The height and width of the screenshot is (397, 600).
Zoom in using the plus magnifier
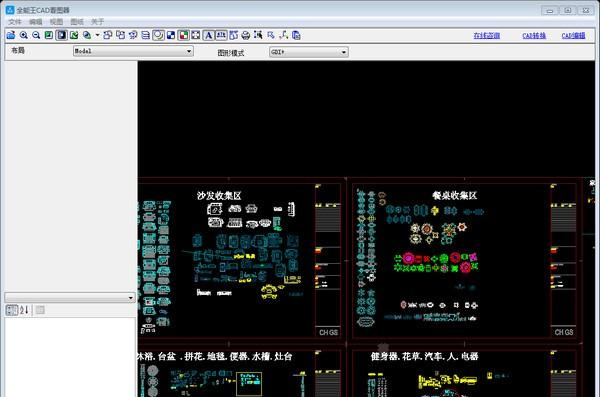(x=24, y=35)
